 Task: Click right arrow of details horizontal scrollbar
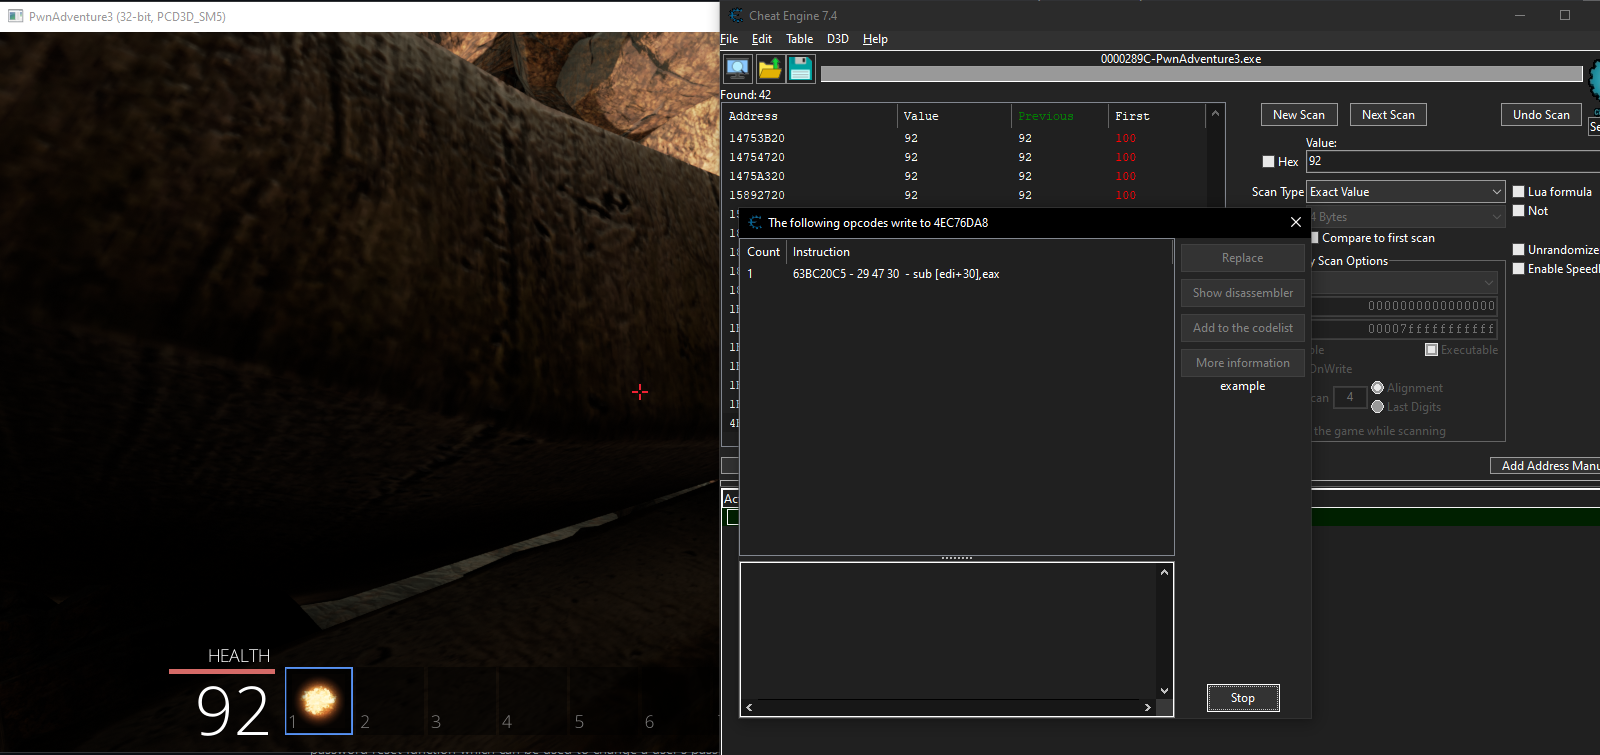(x=1148, y=707)
